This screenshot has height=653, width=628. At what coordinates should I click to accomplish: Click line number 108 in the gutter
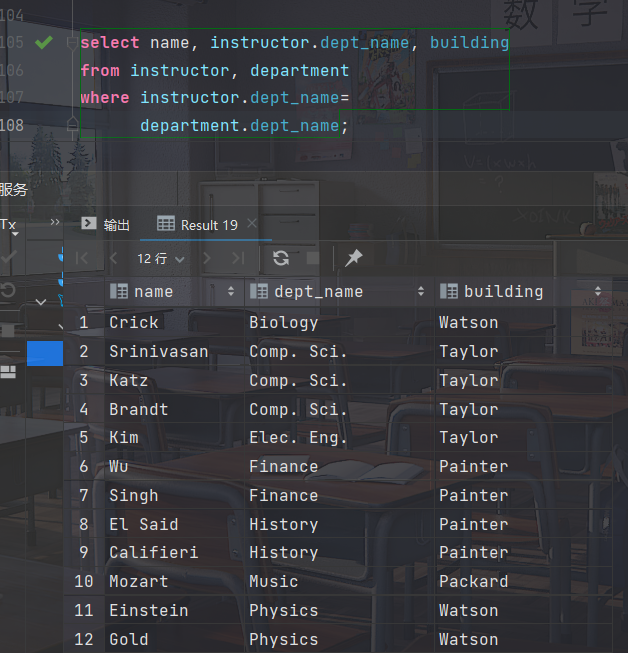coord(12,125)
